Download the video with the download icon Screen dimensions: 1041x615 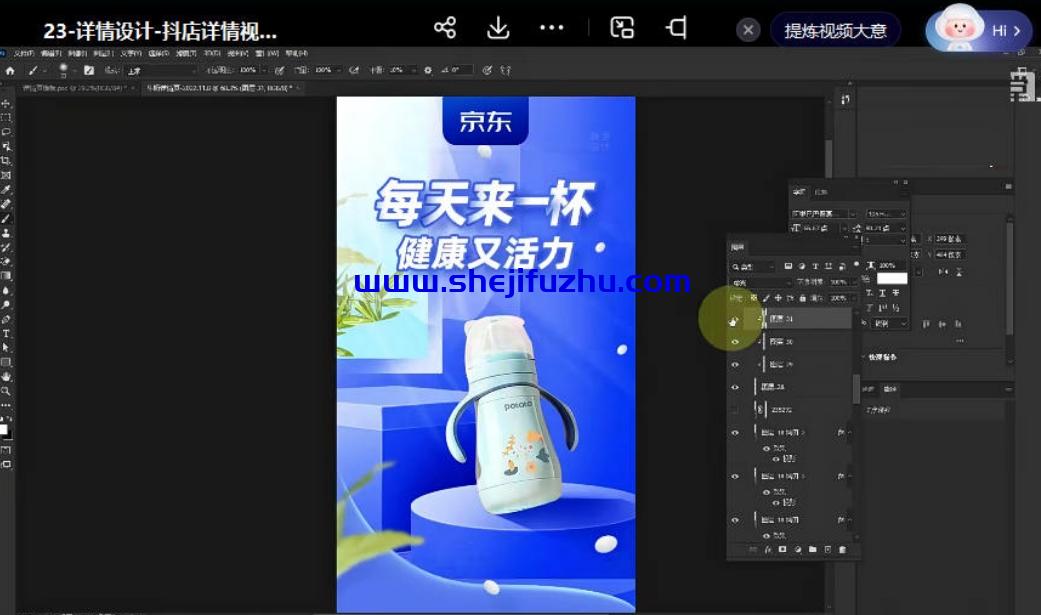tap(498, 28)
